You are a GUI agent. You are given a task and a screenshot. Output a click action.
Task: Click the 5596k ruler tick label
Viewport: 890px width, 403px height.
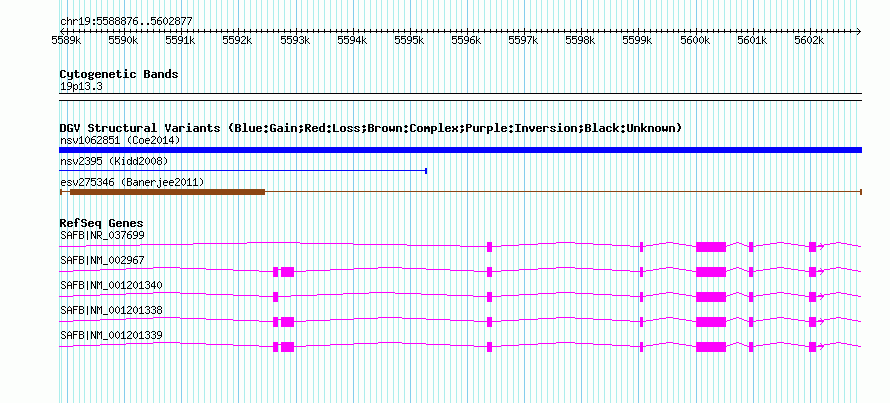click(x=467, y=40)
